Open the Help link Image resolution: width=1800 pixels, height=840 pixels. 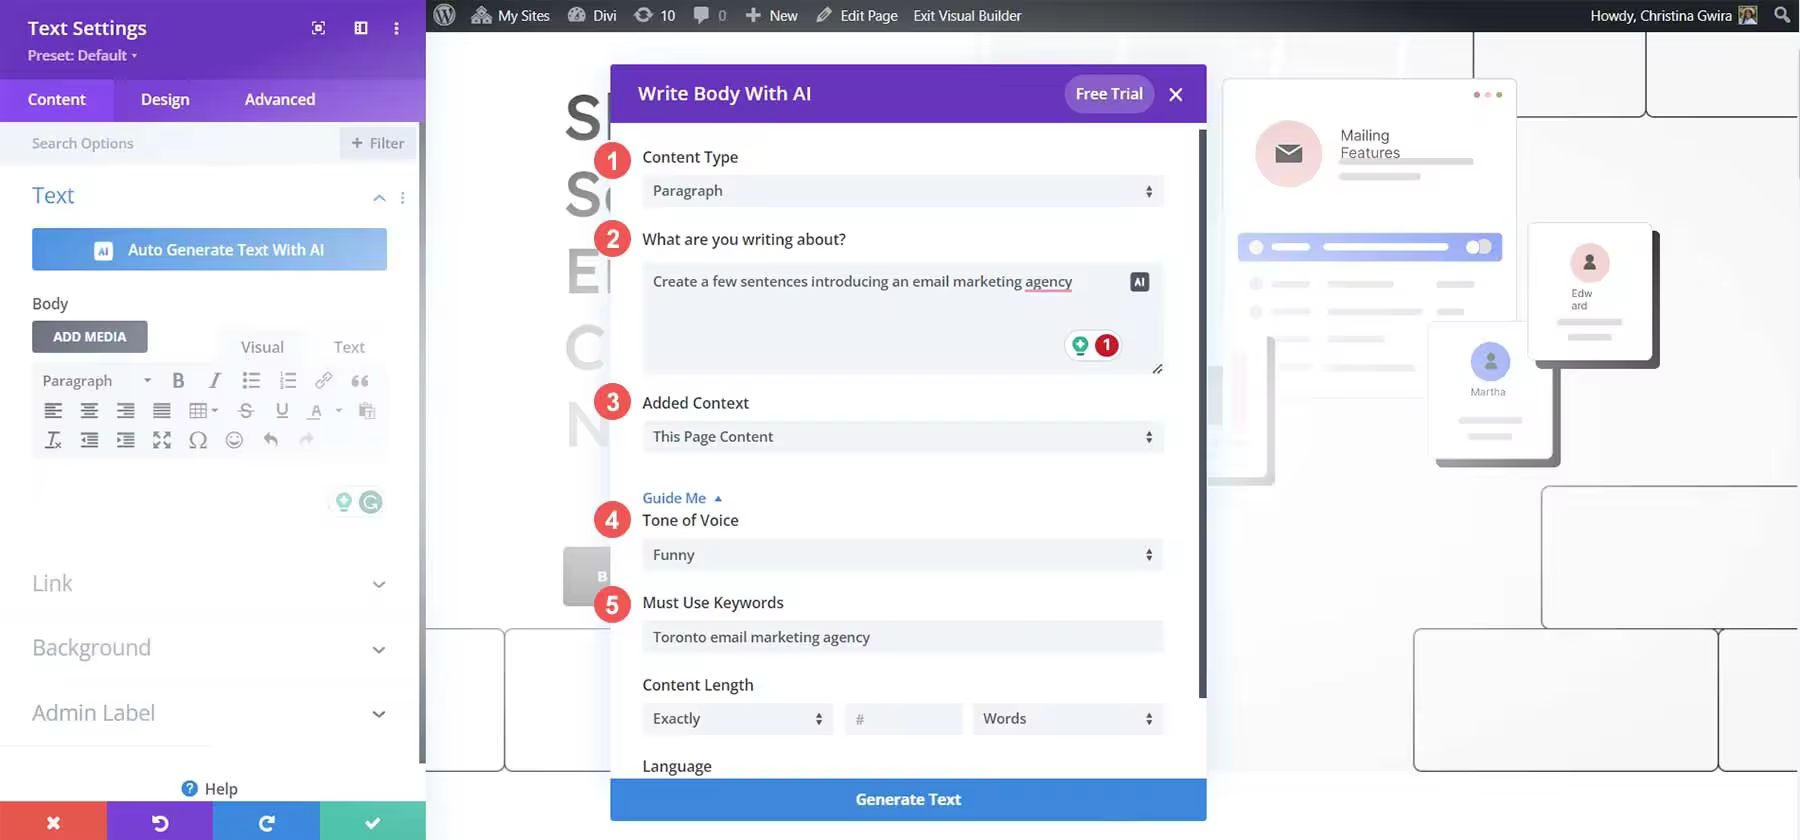click(210, 789)
